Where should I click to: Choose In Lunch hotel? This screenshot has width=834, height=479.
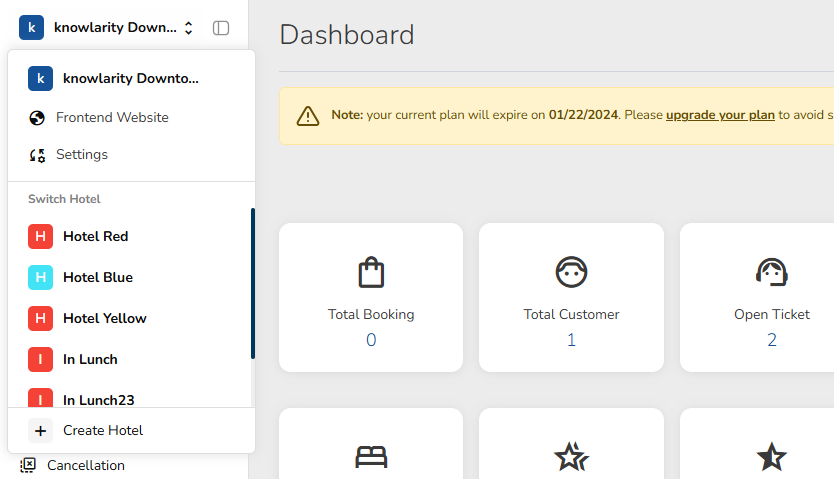click(90, 360)
